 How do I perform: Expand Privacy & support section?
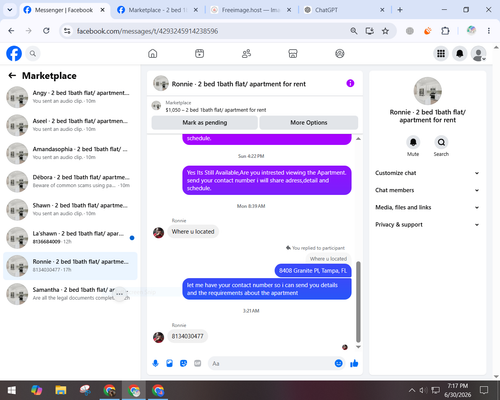(x=427, y=225)
